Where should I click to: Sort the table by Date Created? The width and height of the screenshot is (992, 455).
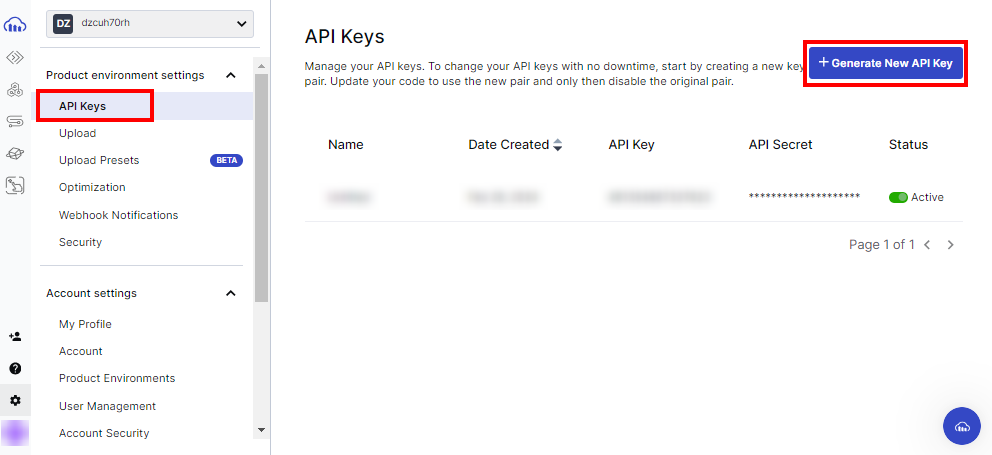(x=557, y=145)
